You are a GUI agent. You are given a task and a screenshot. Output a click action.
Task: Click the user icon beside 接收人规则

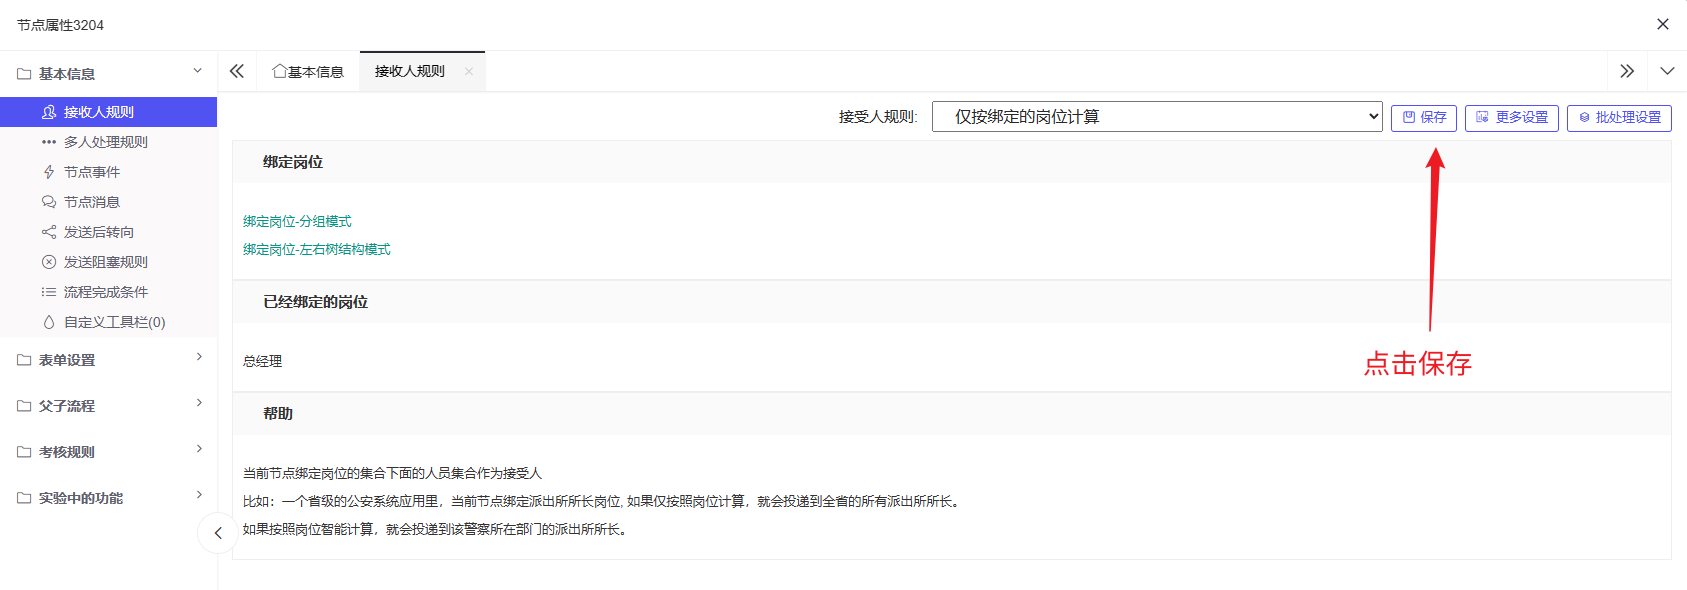(49, 112)
